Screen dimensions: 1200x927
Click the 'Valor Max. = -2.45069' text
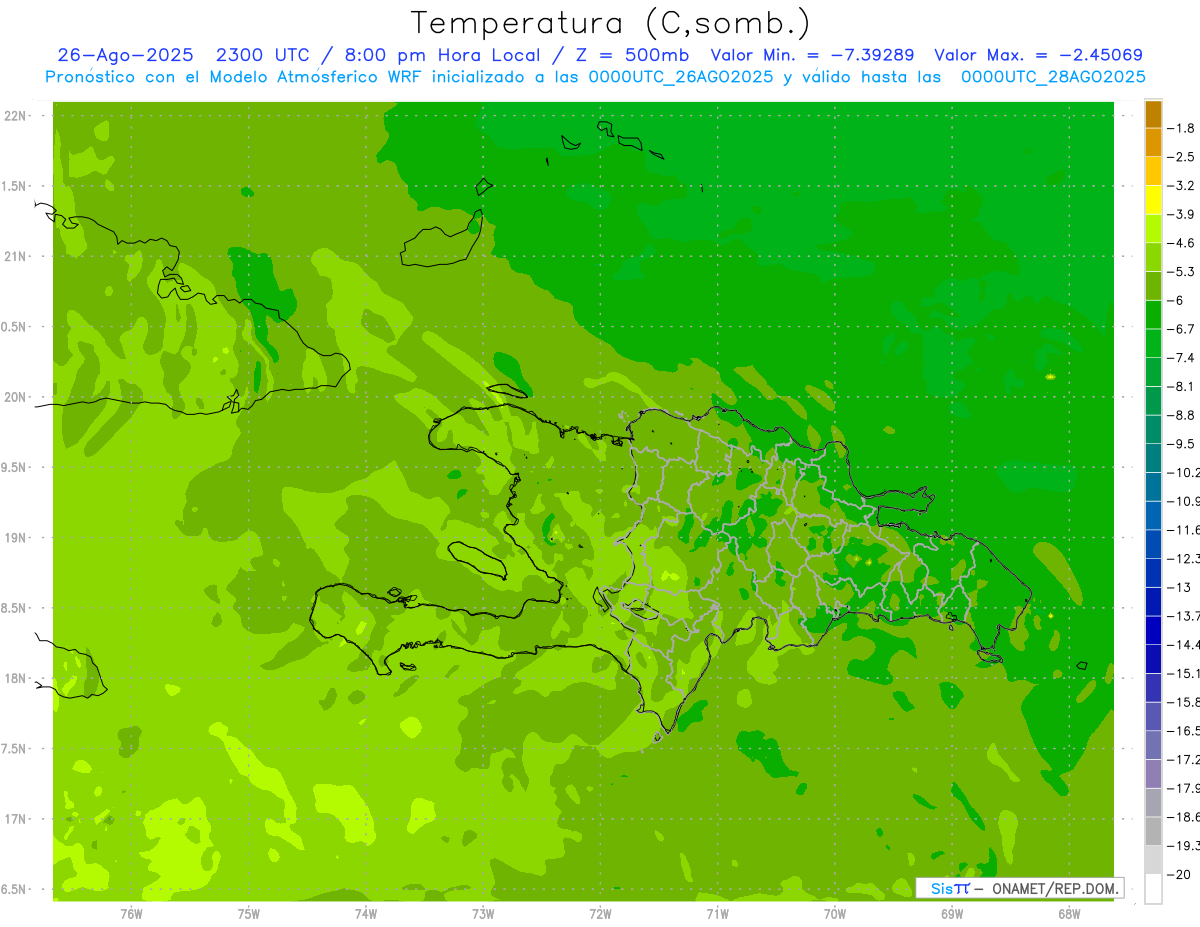click(x=1037, y=55)
